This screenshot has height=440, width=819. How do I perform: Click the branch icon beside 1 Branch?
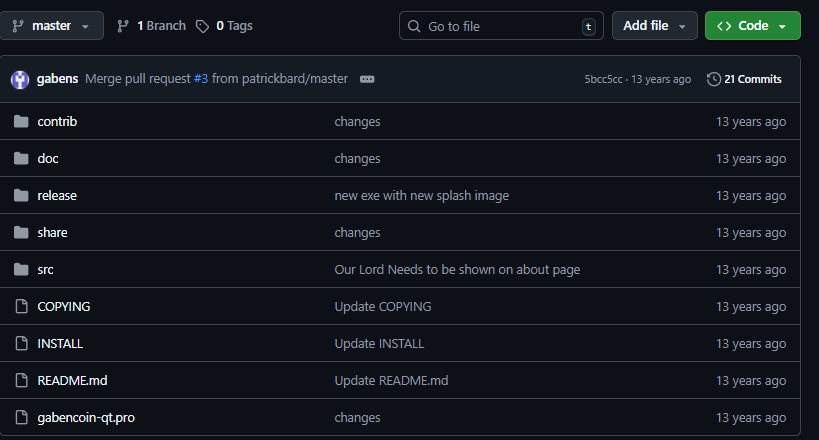pyautogui.click(x=123, y=26)
